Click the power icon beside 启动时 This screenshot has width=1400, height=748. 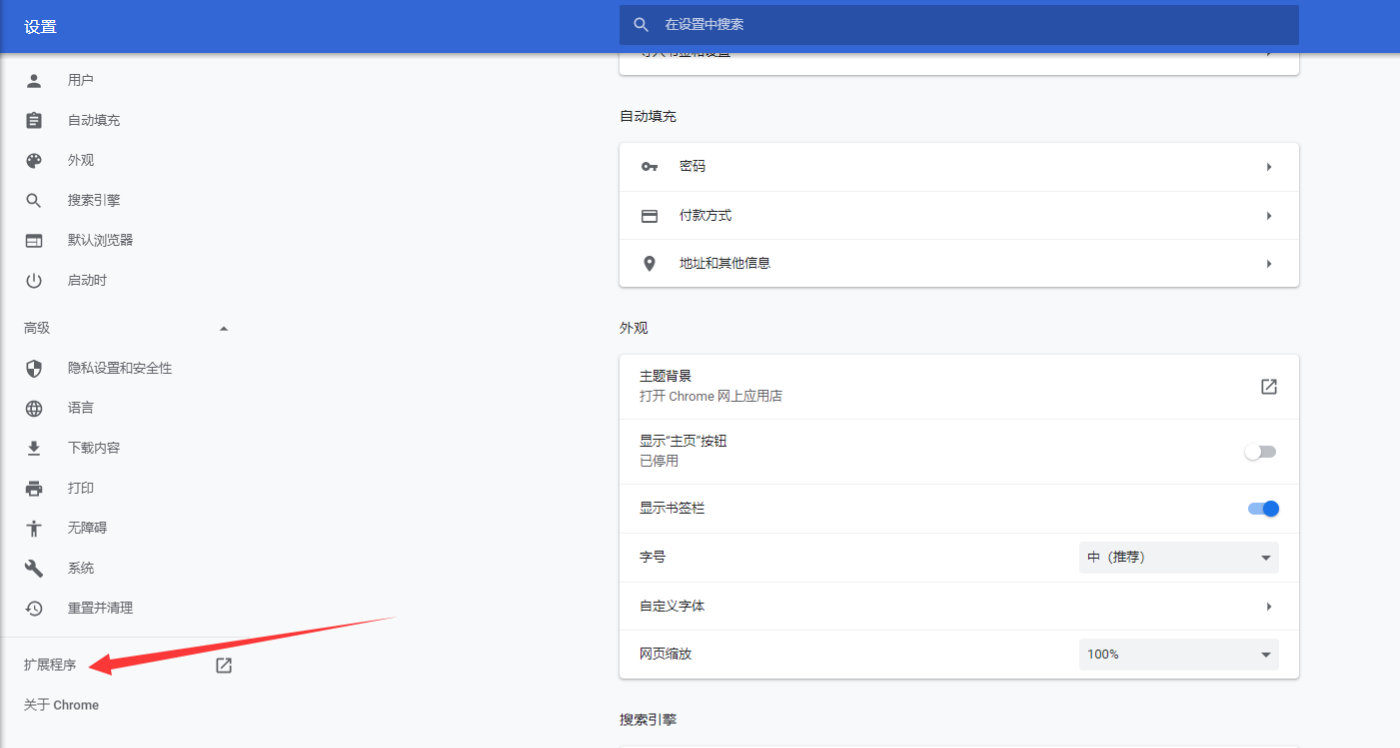coord(34,280)
